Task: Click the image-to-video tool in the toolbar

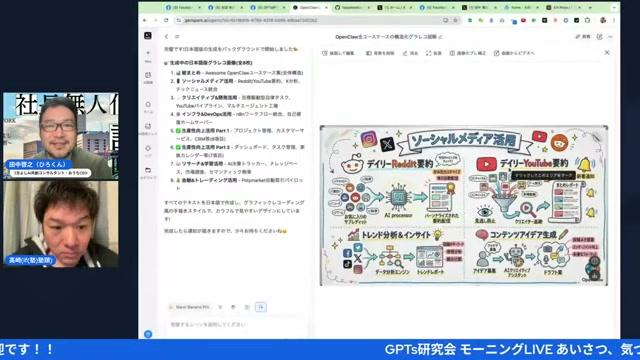Action: pyautogui.click(x=514, y=53)
